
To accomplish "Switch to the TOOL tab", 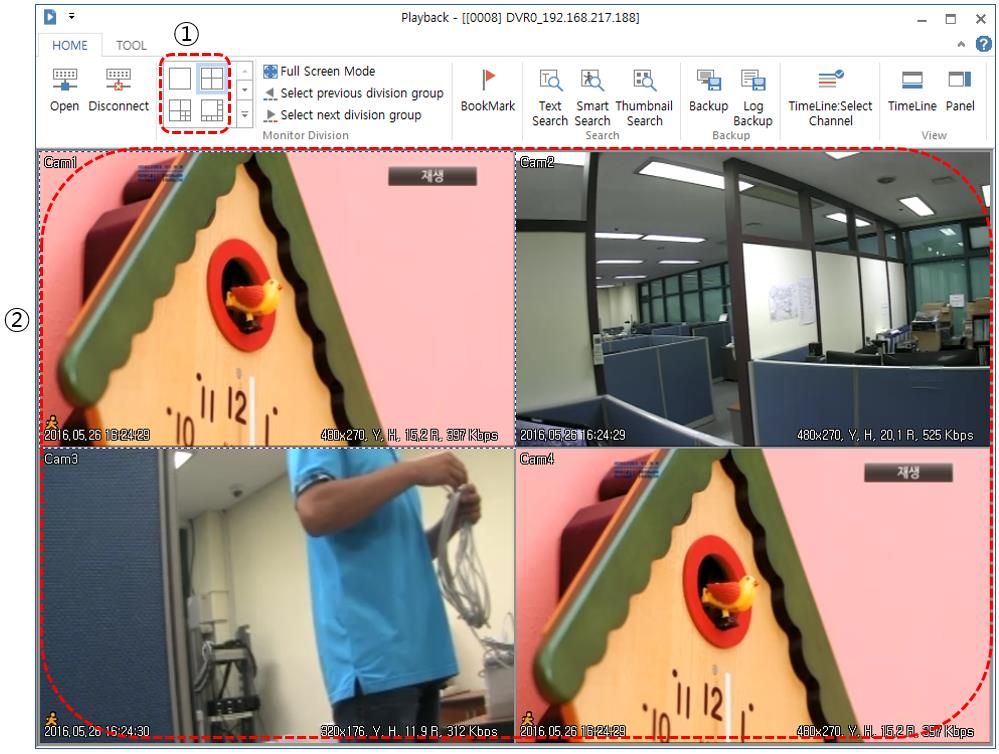I will point(131,45).
